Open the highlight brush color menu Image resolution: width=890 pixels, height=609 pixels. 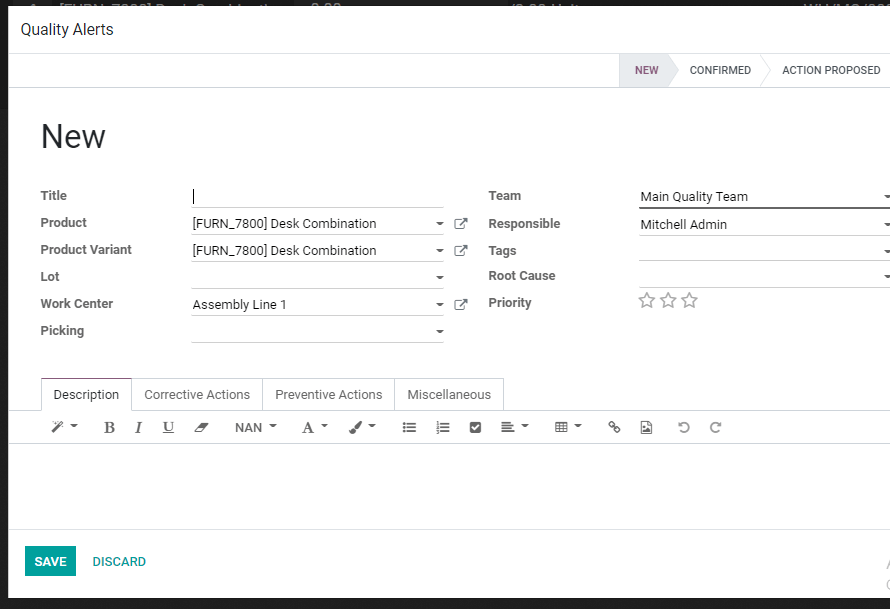[x=362, y=427]
